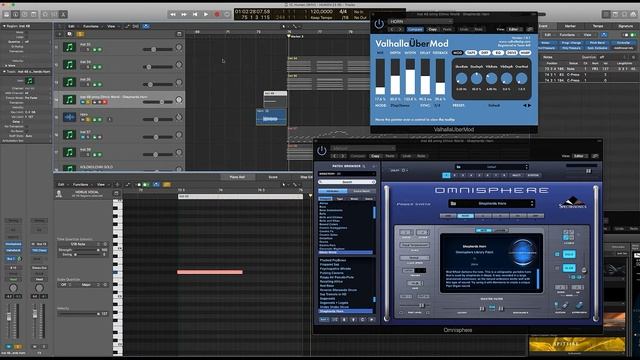Click the blue waveform icon of the Horn track
The height and width of the screenshot is (360, 640).
[69, 117]
